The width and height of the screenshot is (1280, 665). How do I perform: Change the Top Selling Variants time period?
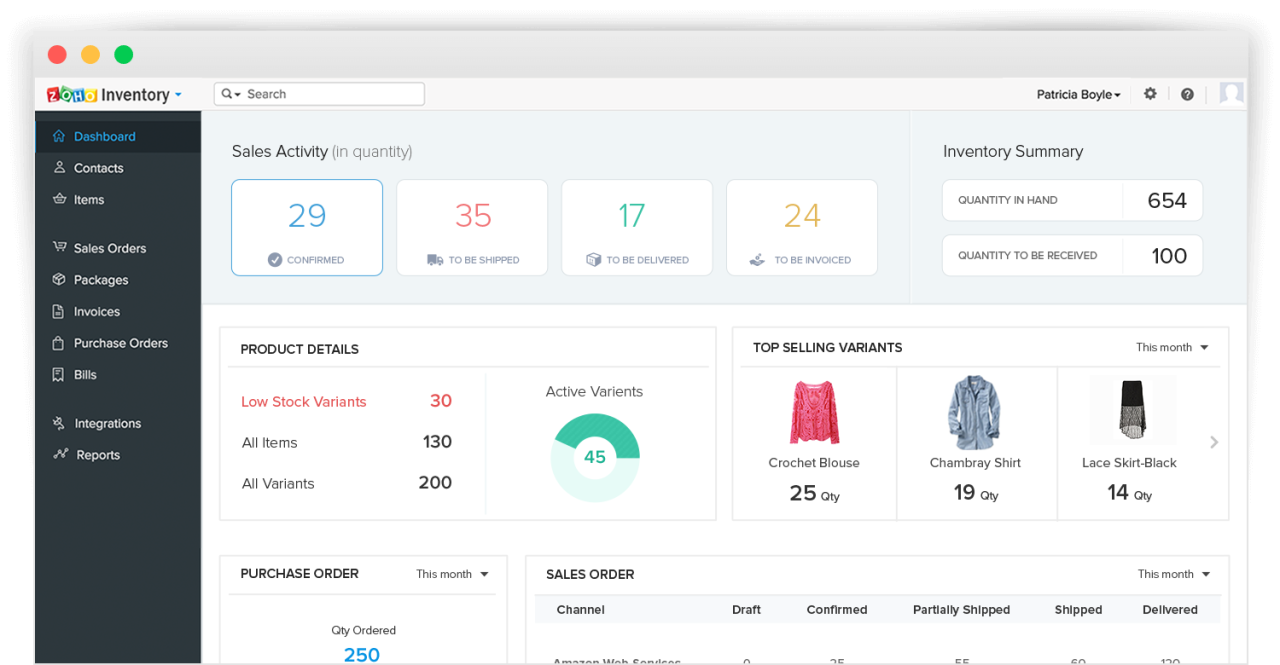tap(1171, 347)
